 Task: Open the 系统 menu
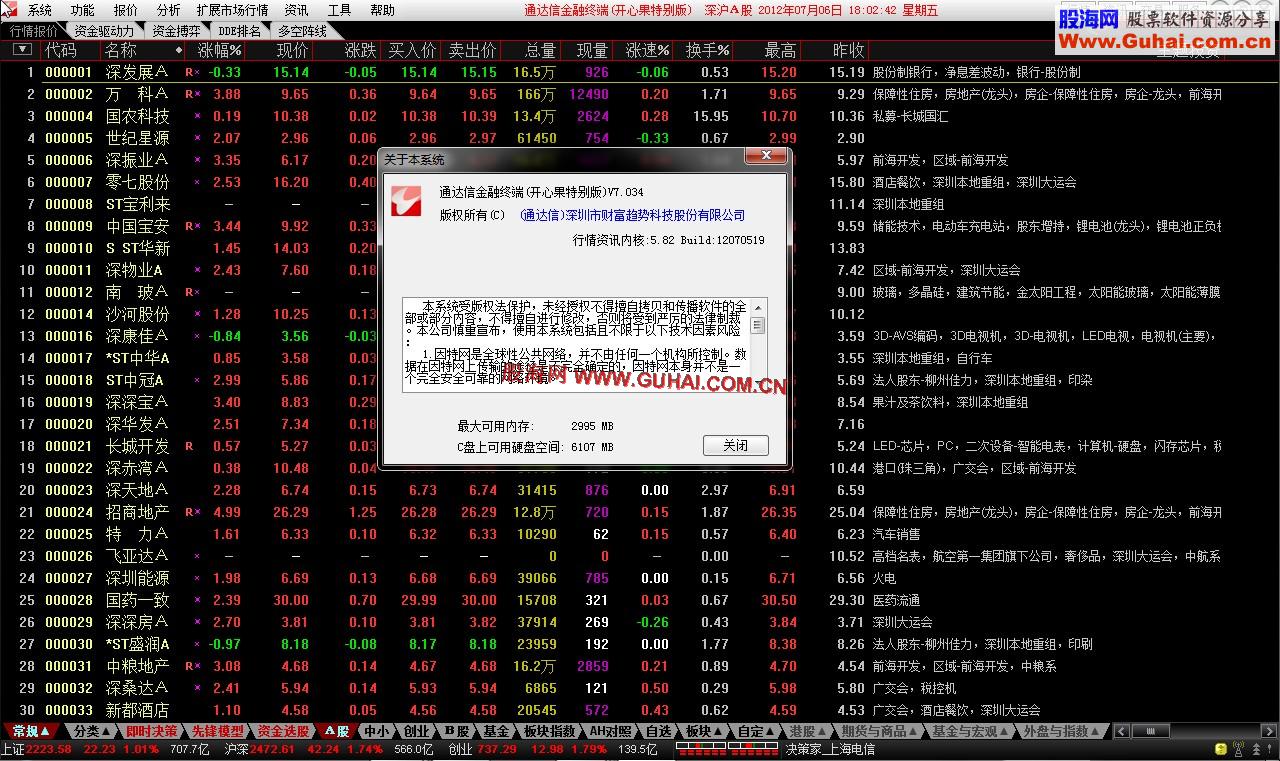coord(40,10)
